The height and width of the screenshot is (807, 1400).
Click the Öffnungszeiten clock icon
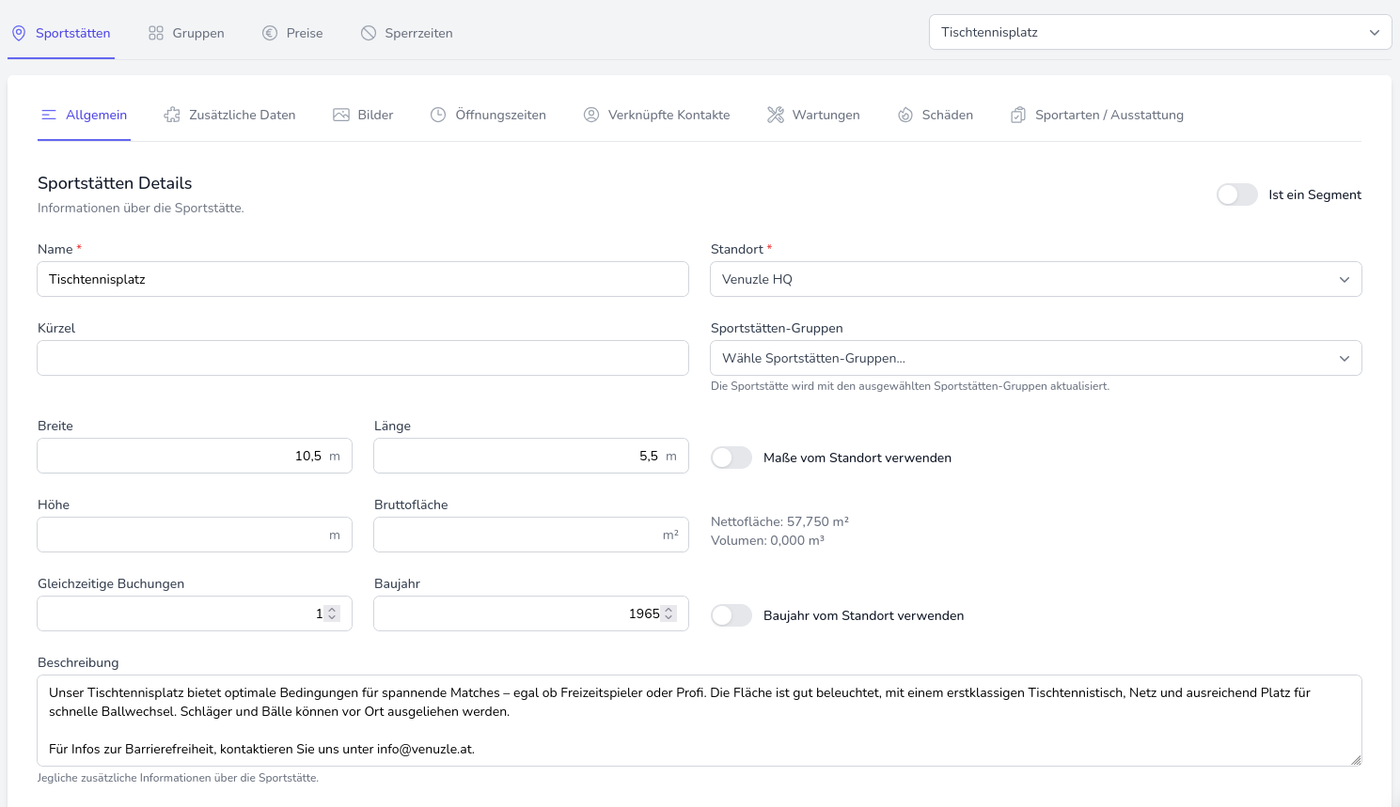pos(438,115)
